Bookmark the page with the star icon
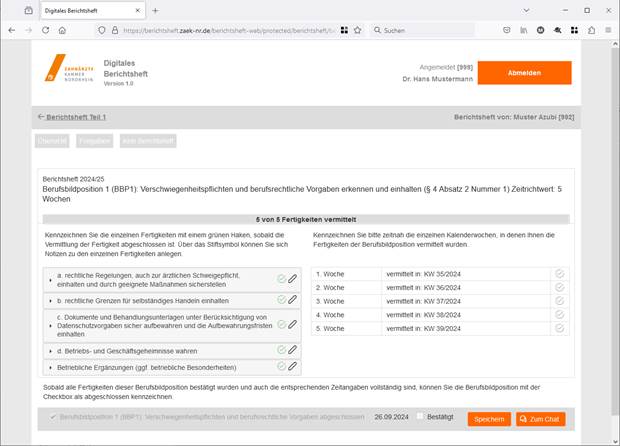This screenshot has height=446, width=620. click(x=357, y=30)
